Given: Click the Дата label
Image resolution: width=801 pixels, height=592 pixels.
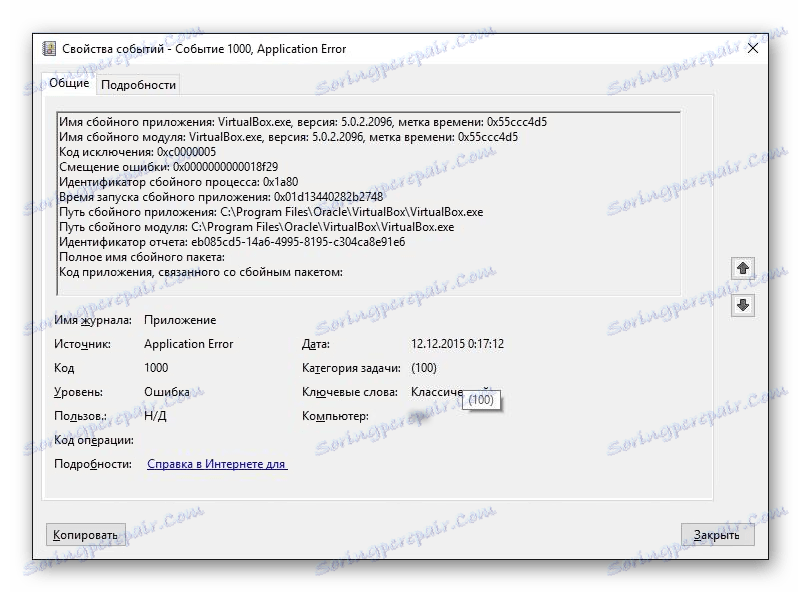Looking at the screenshot, I should click(316, 344).
